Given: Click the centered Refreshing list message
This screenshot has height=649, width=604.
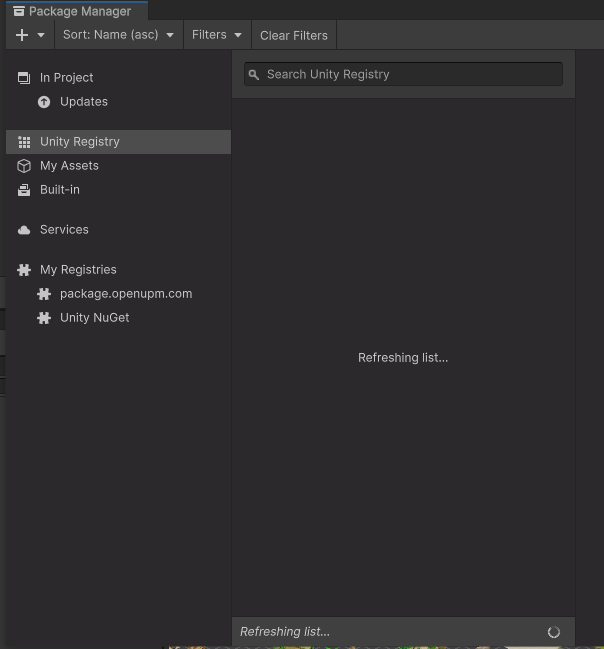Looking at the screenshot, I should [x=403, y=358].
